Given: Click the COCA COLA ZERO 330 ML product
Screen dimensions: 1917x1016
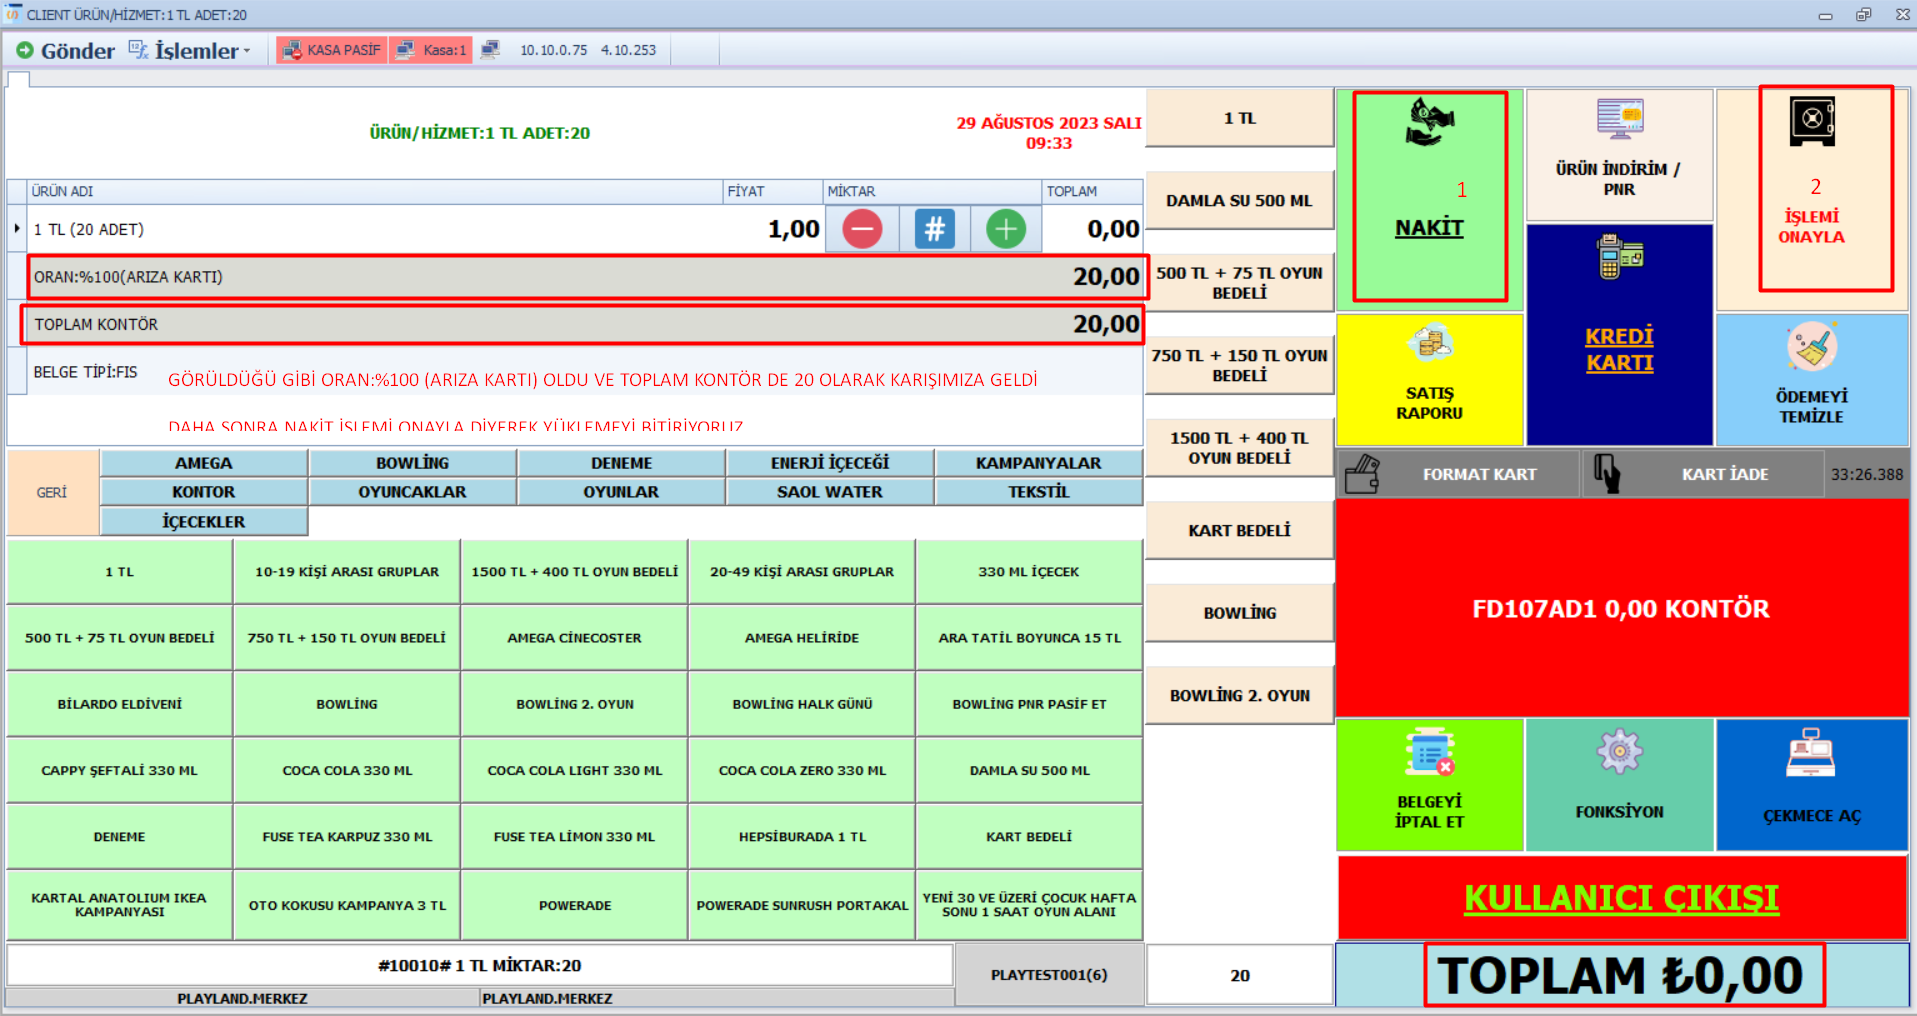Looking at the screenshot, I should [x=801, y=770].
